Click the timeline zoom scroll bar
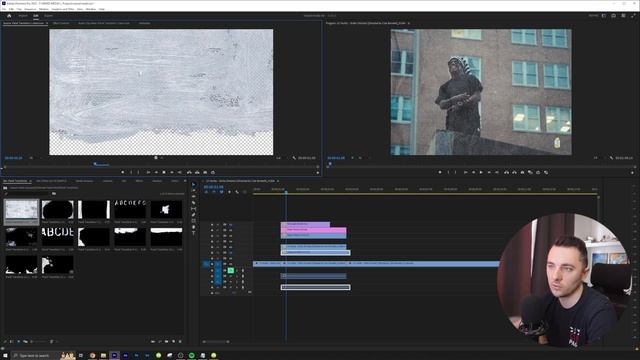Image resolution: width=640 pixels, height=360 pixels. 216,341
